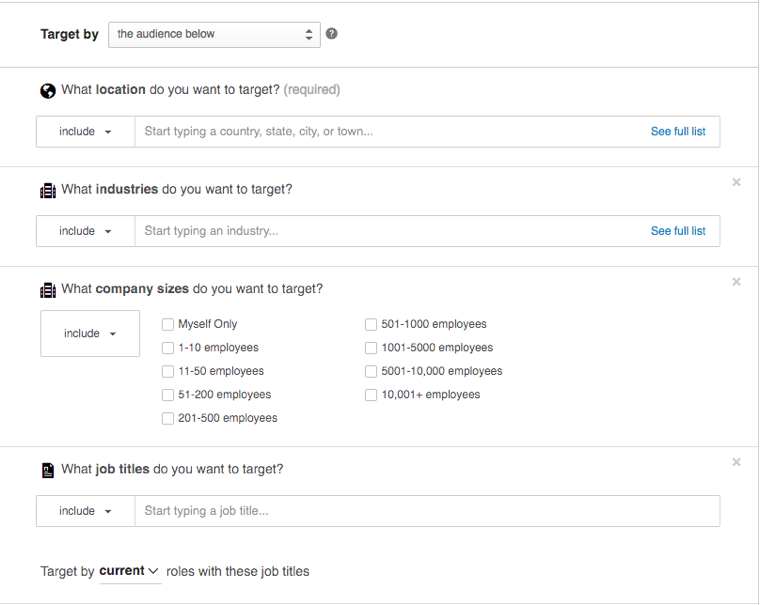Check the Myself Only checkbox
The height and width of the screenshot is (605, 760).
[x=168, y=324]
